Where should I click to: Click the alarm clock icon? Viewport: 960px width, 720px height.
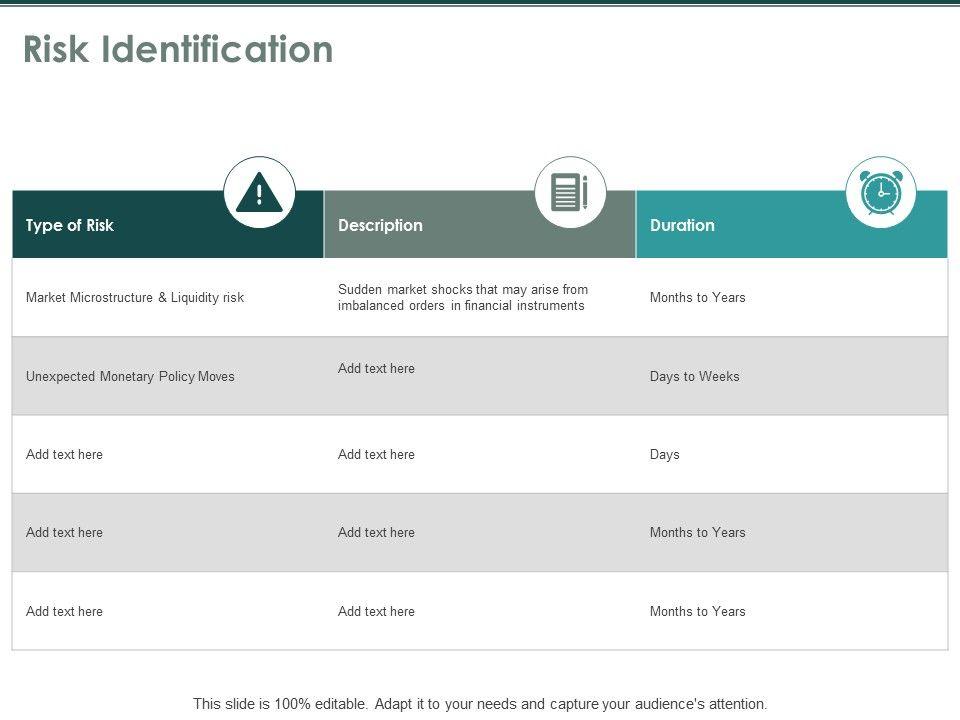pyautogui.click(x=881, y=192)
